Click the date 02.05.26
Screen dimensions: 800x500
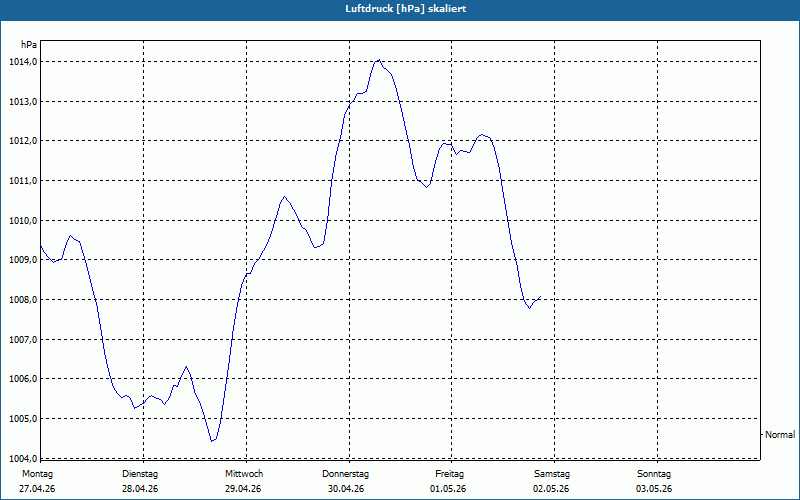click(551, 489)
